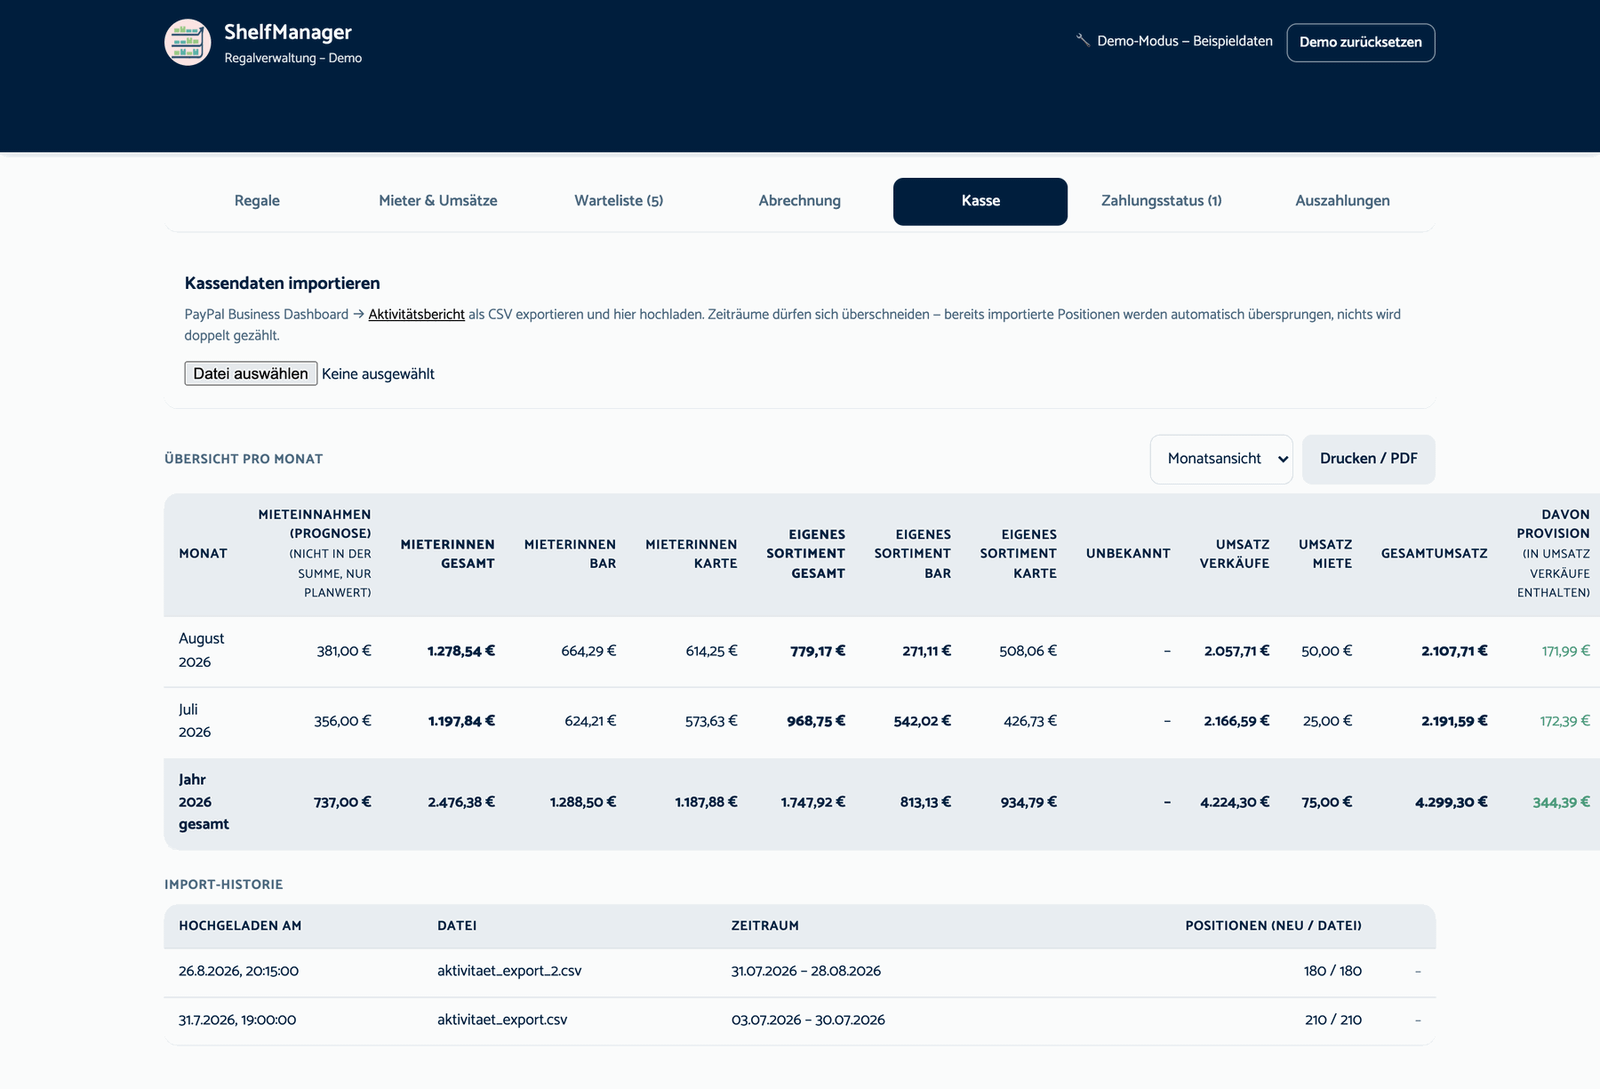Click the August 2026 row label
This screenshot has width=1600, height=1089.
[201, 651]
